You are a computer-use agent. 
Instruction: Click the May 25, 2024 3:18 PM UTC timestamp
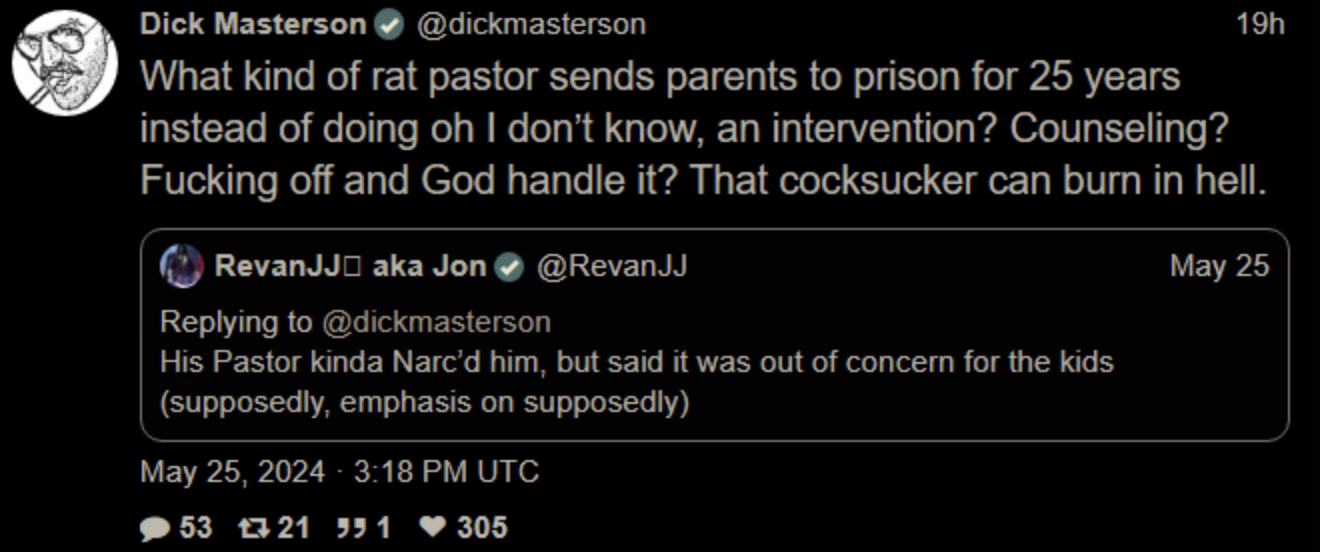tap(339, 471)
